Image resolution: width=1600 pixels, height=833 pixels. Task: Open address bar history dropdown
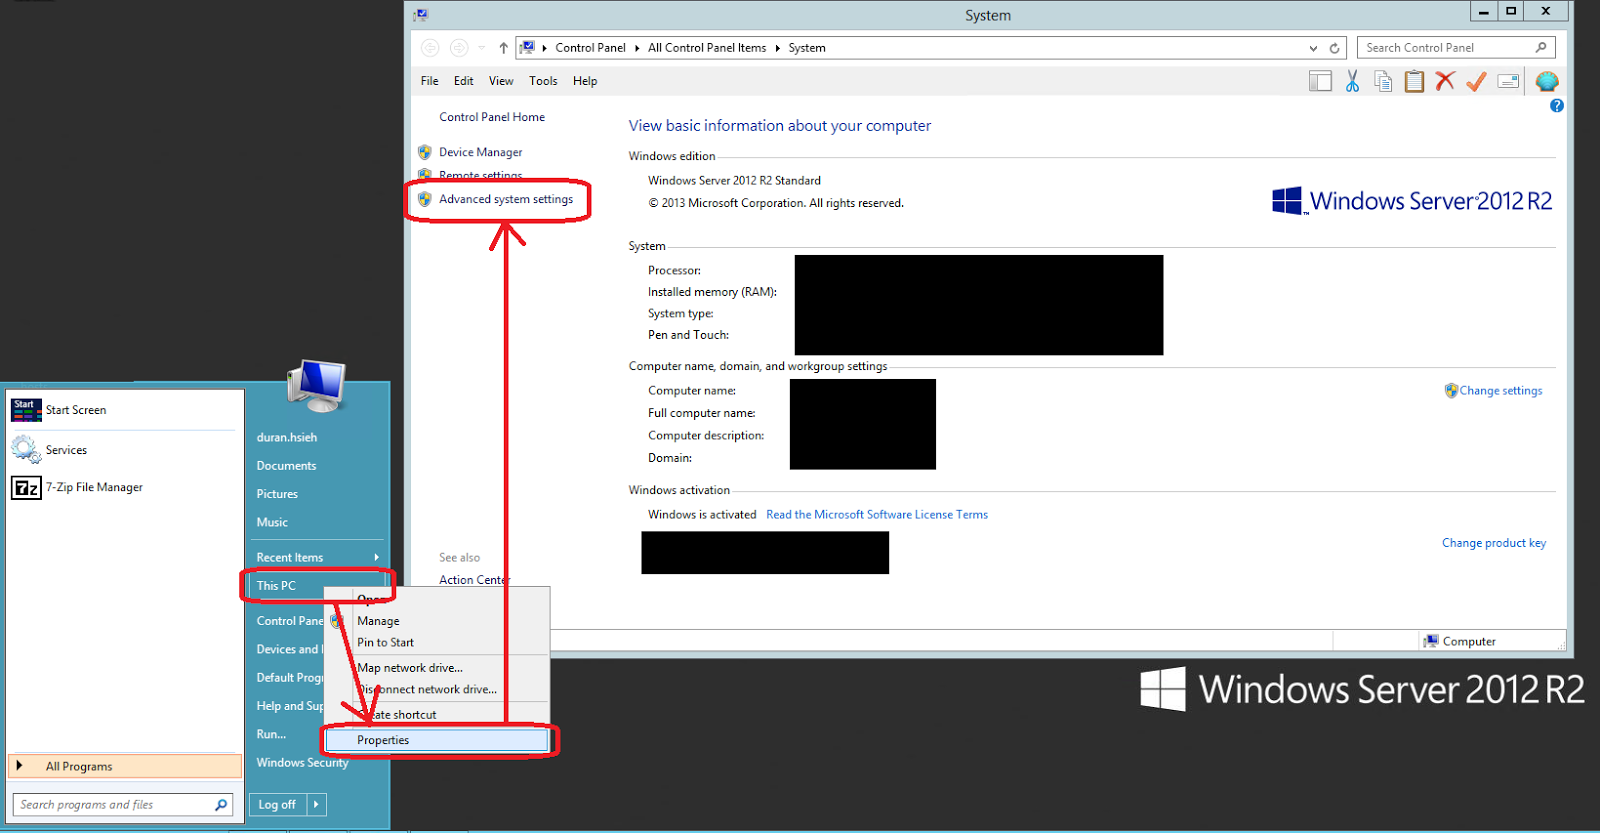click(1313, 48)
